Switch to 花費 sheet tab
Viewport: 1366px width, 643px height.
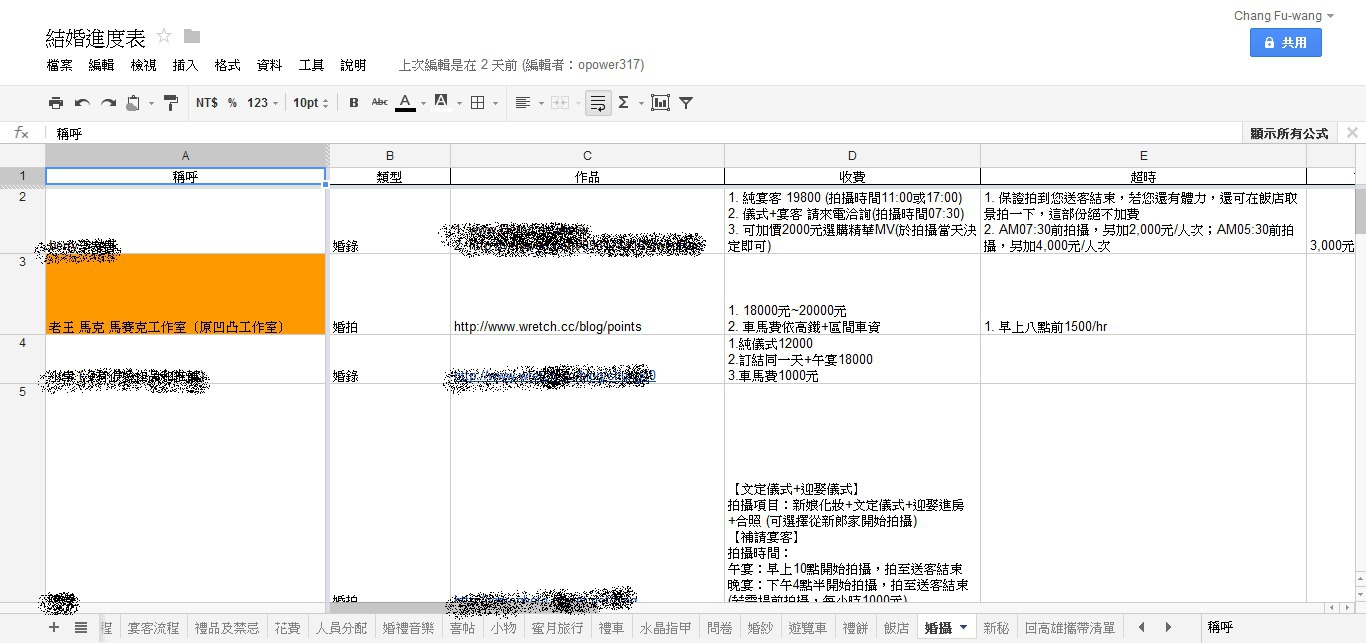287,628
